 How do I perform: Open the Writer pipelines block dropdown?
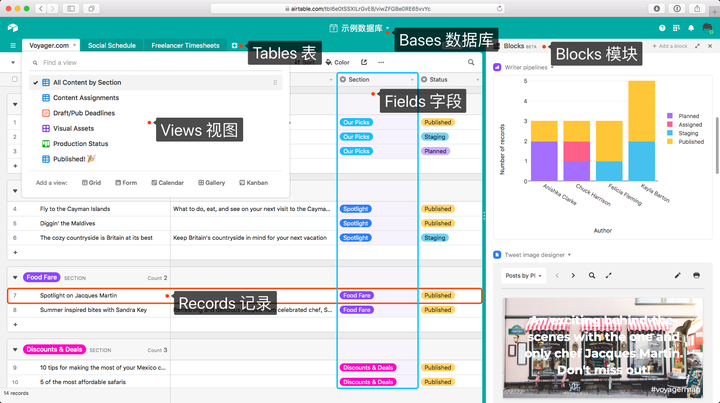(x=552, y=67)
